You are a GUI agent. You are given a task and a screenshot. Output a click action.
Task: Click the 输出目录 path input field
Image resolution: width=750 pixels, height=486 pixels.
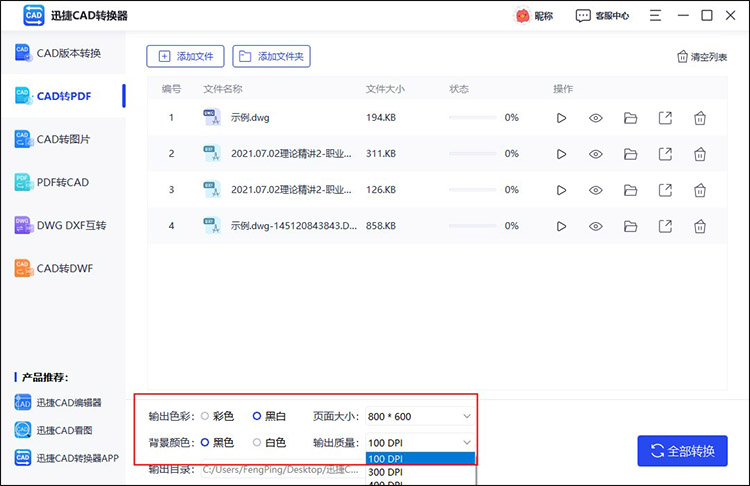pos(283,470)
